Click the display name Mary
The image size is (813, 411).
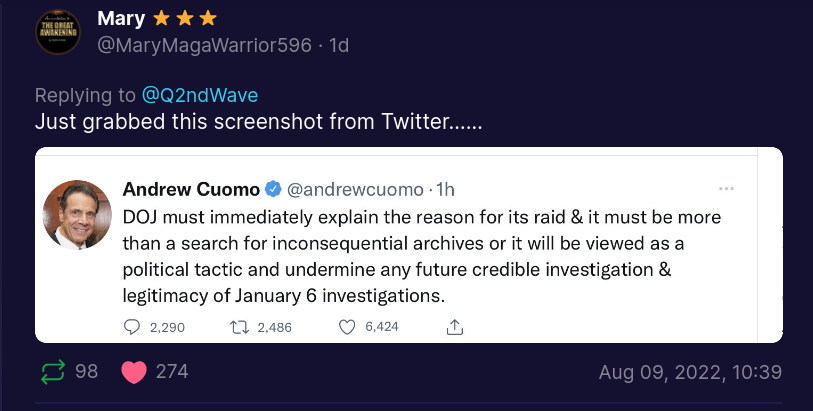(119, 18)
